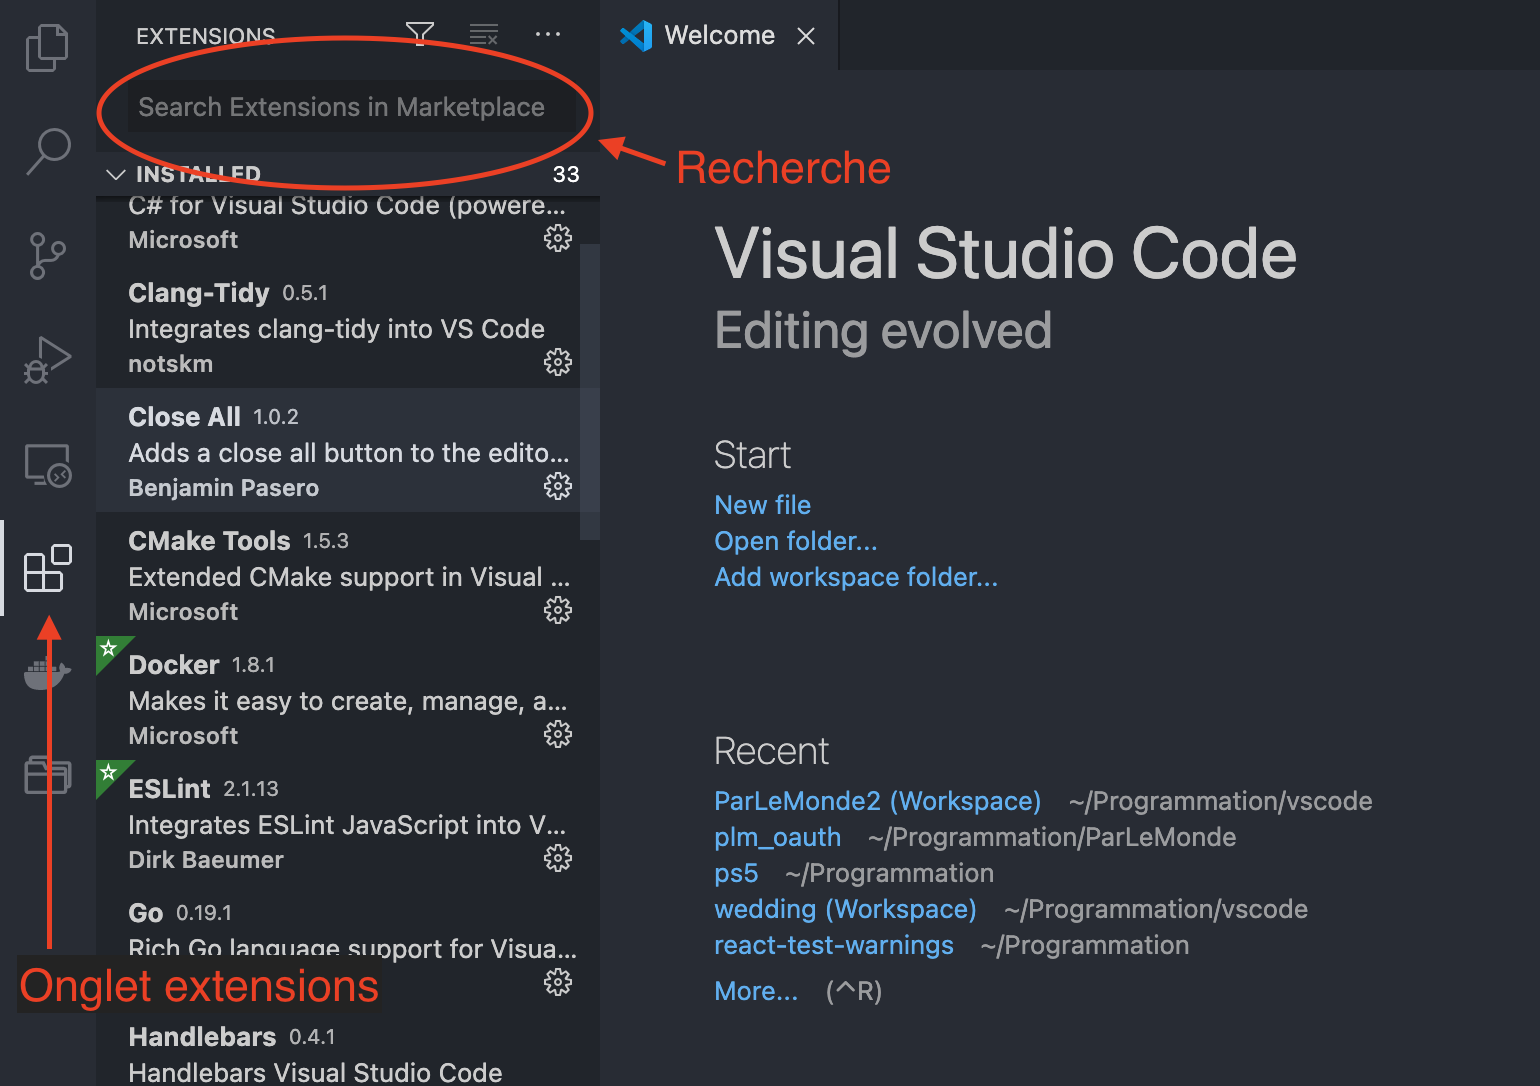
Task: Click the Open folder... link
Action: coord(795,541)
